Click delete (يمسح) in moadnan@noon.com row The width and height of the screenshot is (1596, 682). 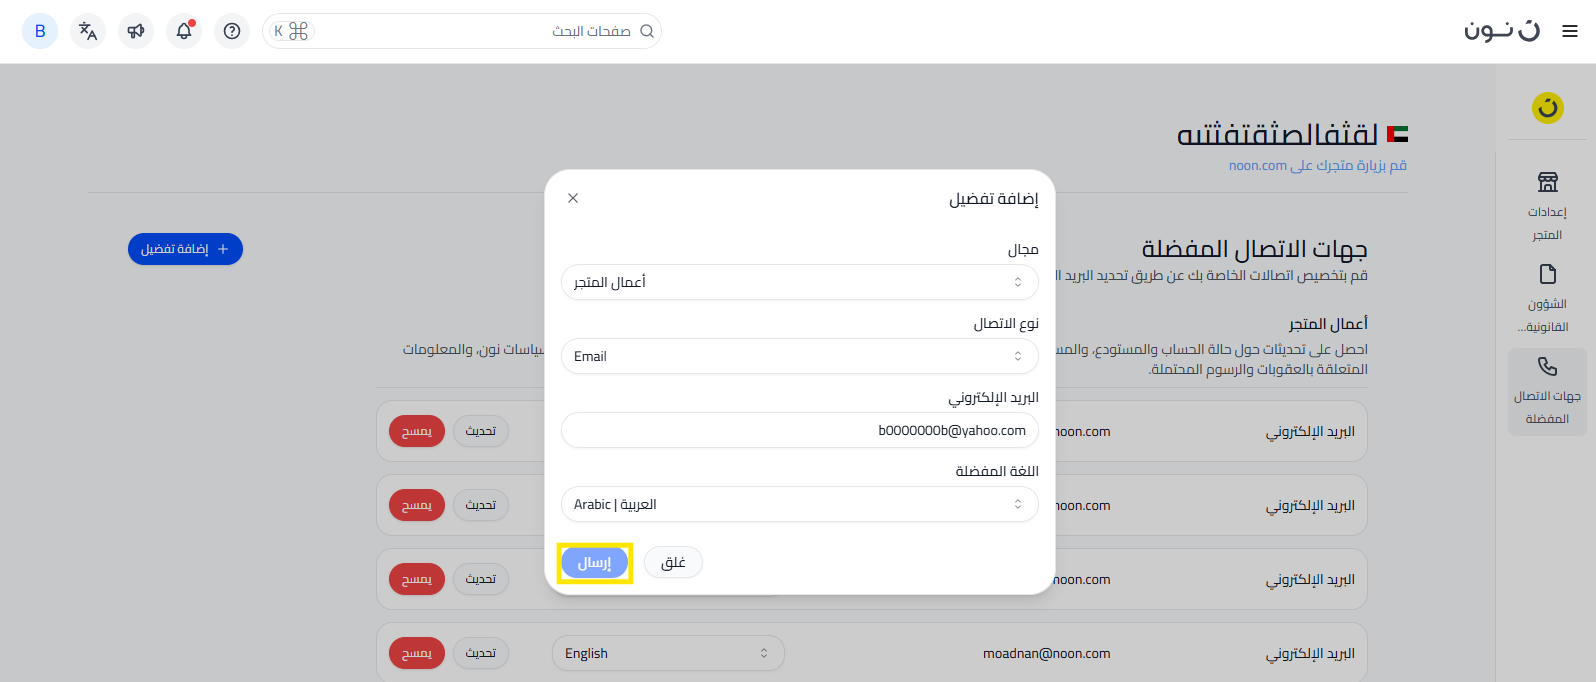tap(417, 653)
